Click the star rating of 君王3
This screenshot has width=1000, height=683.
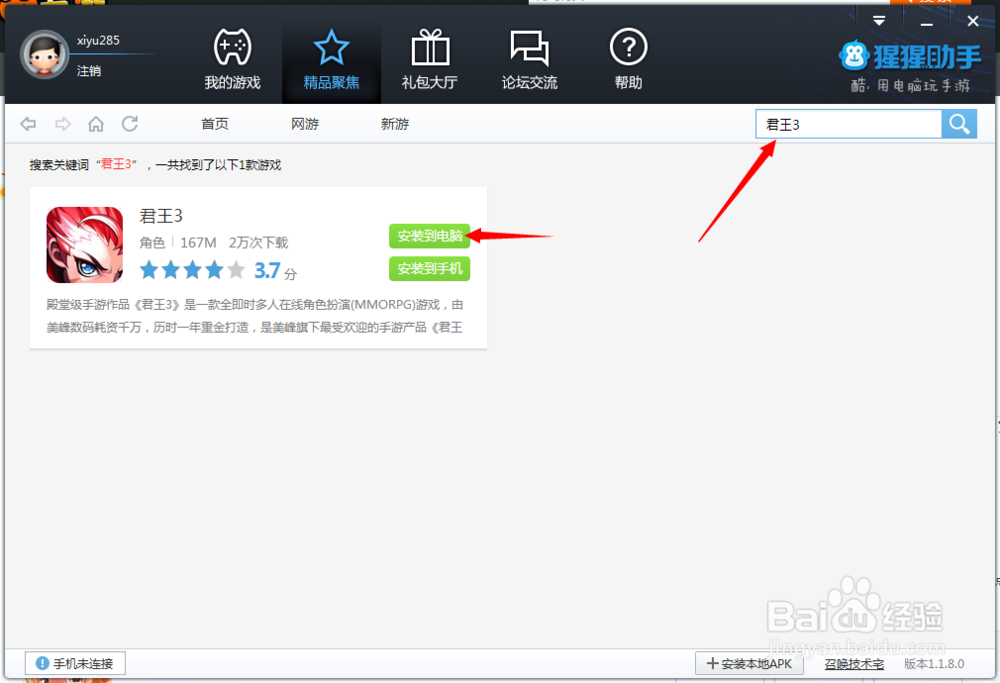tap(192, 270)
